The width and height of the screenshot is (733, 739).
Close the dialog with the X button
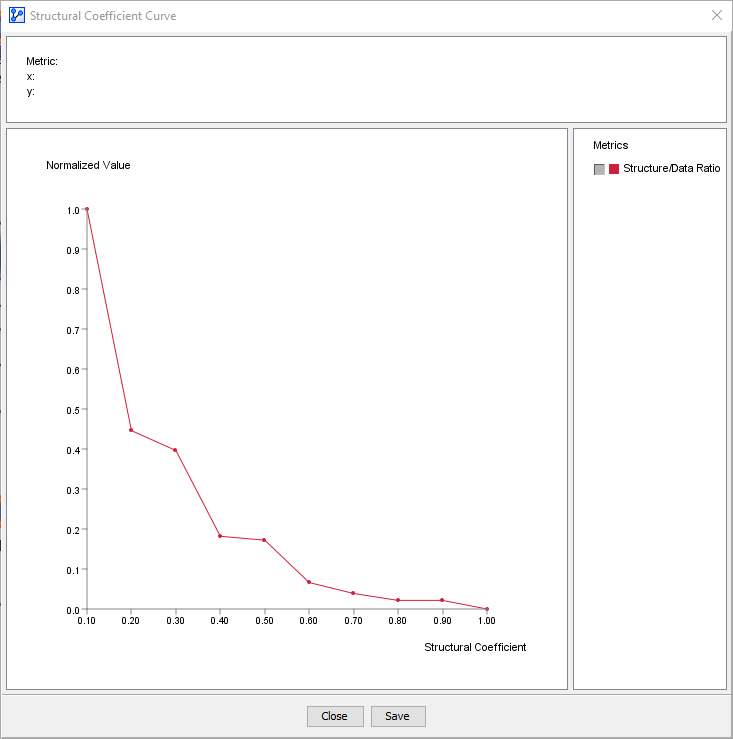click(716, 16)
